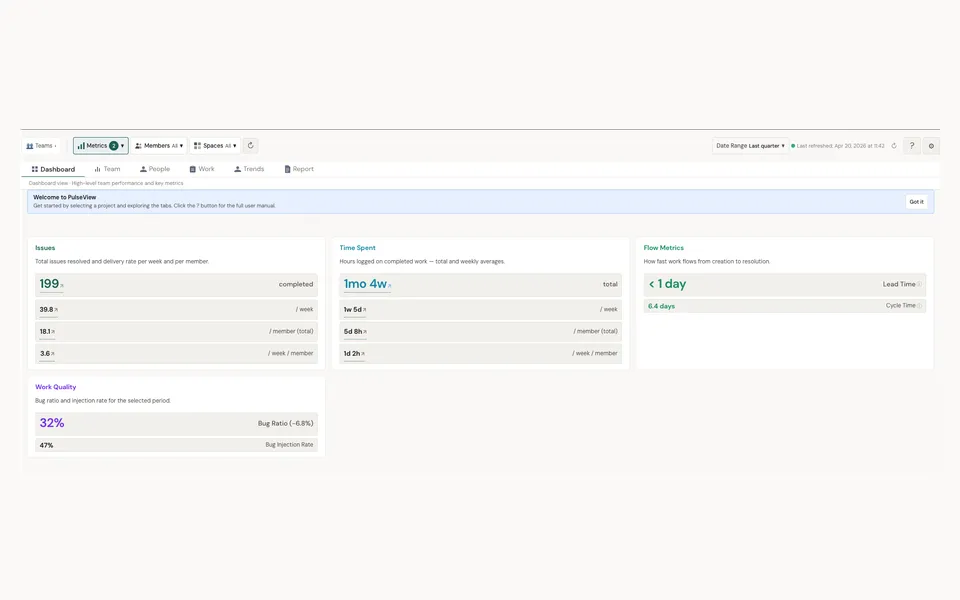Screen dimensions: 960x600
Task: Click the Flow Metrics card heading
Action: tap(664, 248)
